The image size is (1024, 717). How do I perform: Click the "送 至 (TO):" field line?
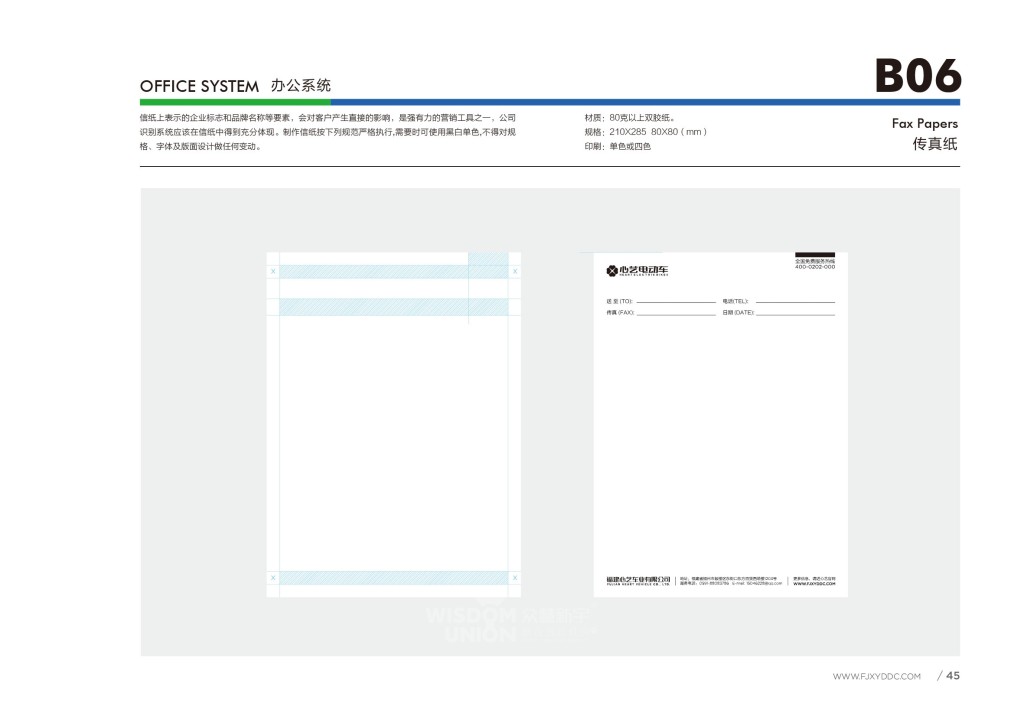pos(661,302)
